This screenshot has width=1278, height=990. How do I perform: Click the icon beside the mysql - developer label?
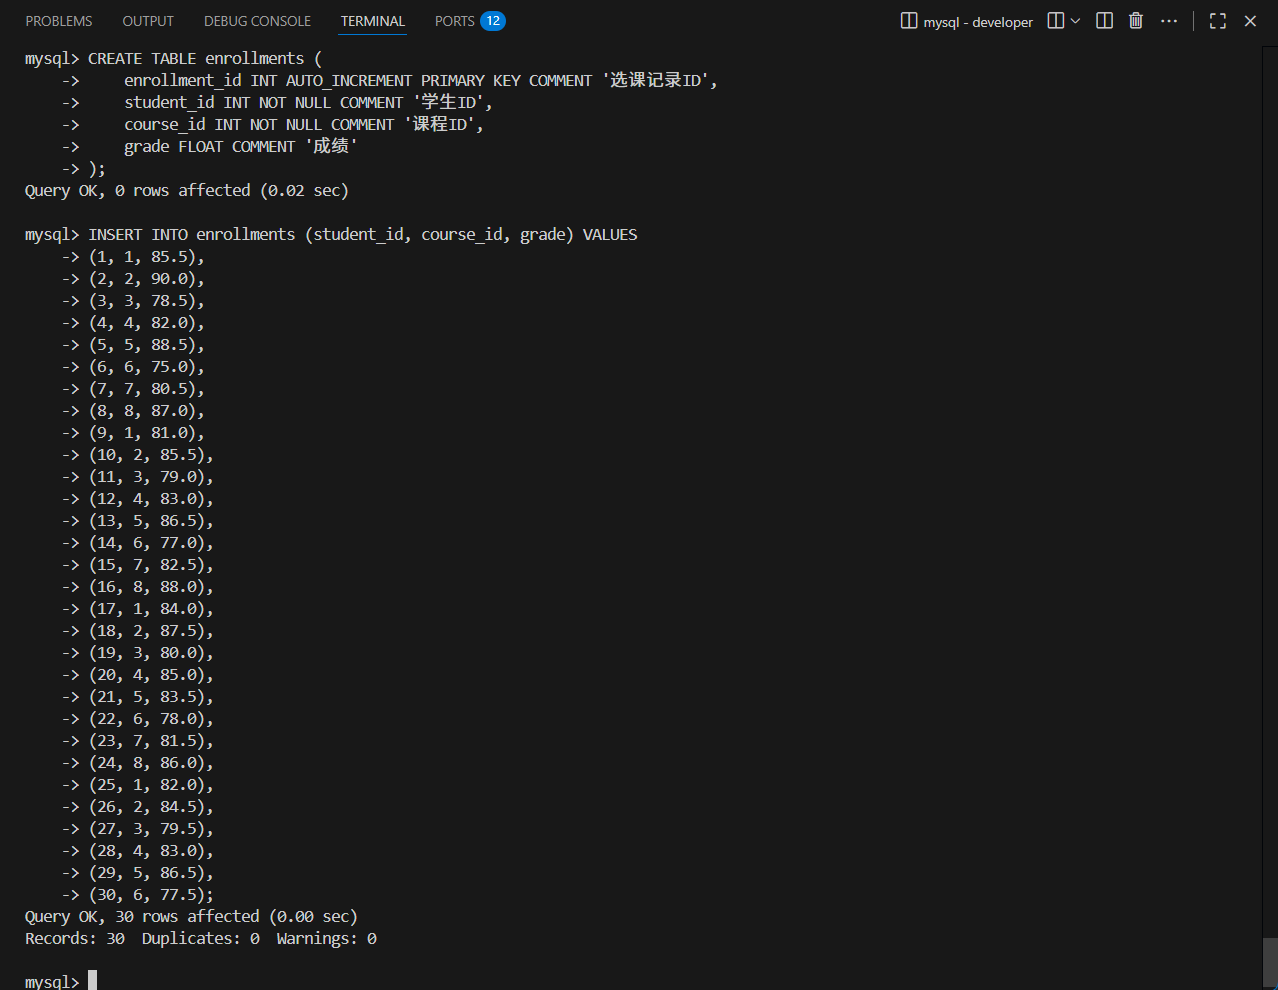pyautogui.click(x=909, y=21)
